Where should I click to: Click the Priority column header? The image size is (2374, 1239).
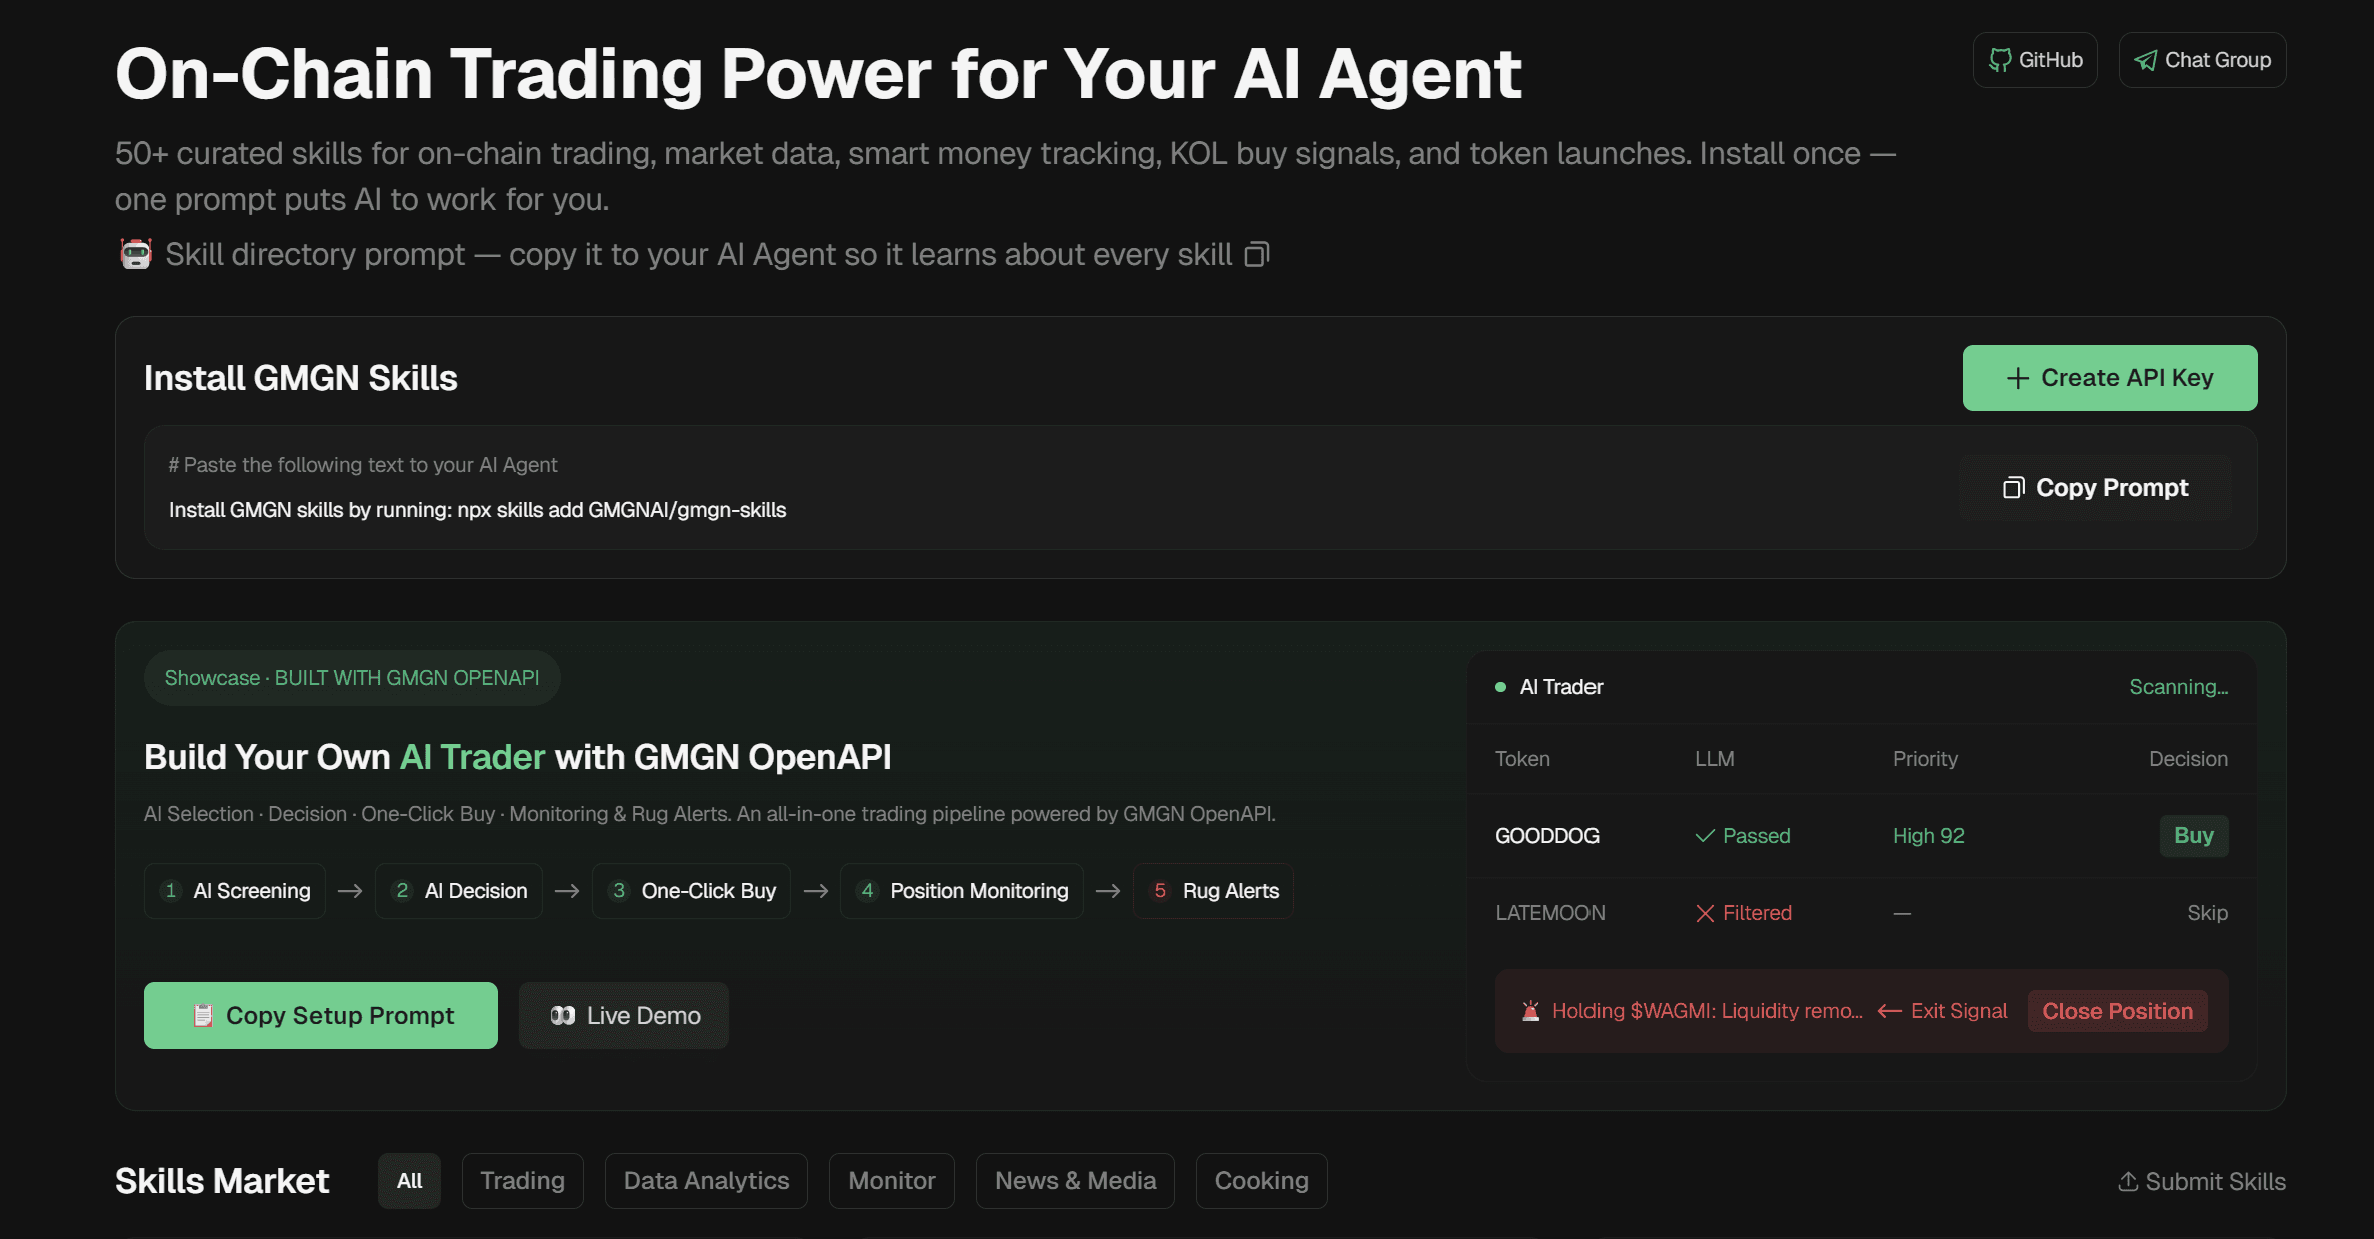(x=1925, y=759)
